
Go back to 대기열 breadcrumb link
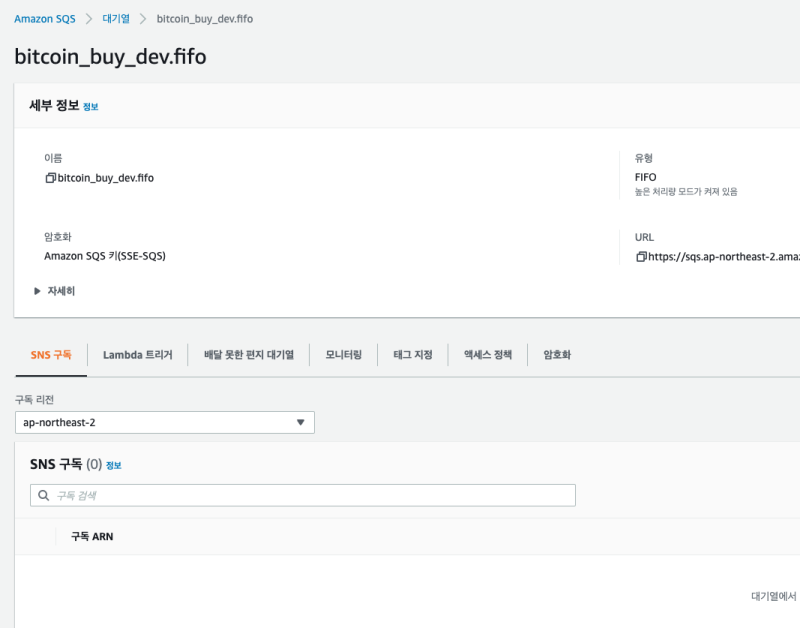(116, 19)
